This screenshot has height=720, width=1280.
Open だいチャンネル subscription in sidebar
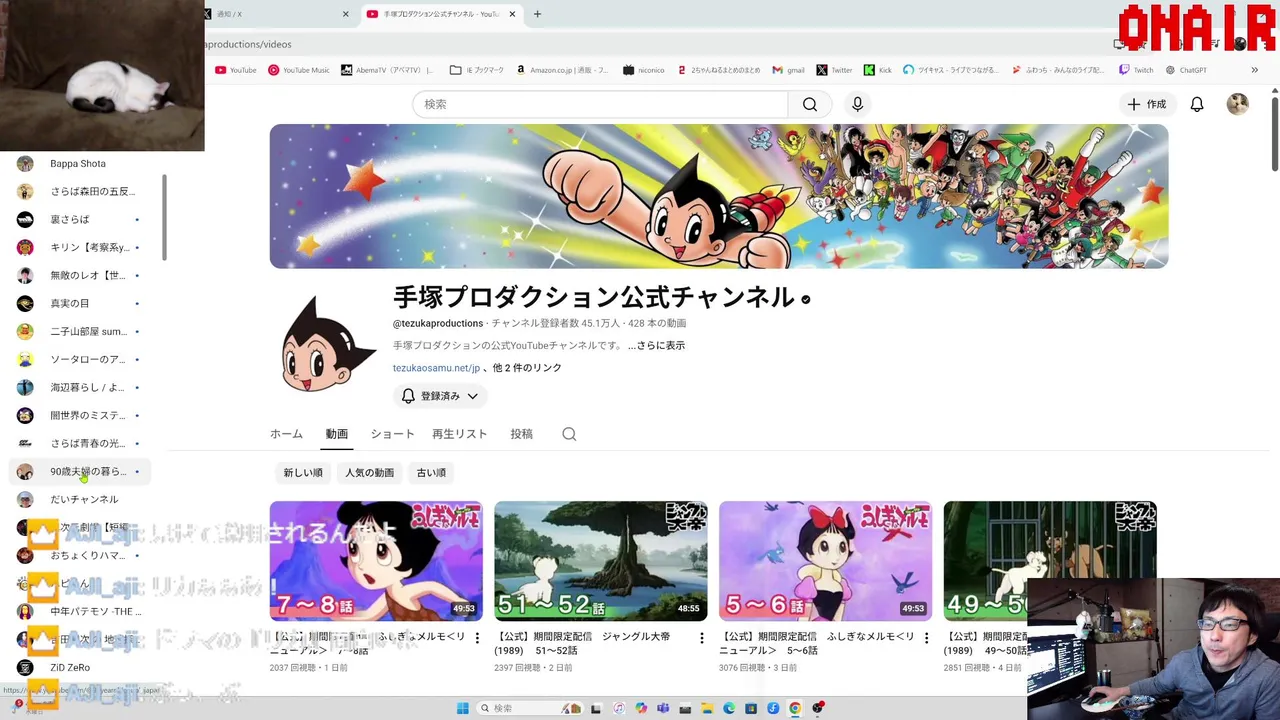(80, 499)
